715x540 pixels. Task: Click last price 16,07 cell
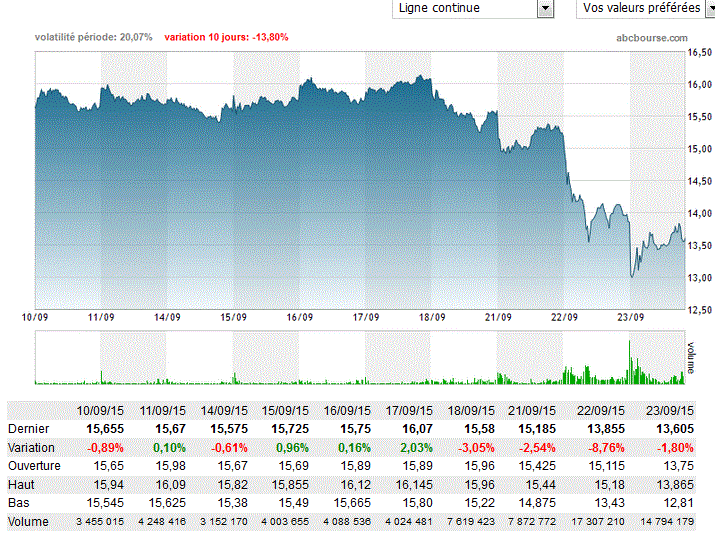tap(417, 429)
